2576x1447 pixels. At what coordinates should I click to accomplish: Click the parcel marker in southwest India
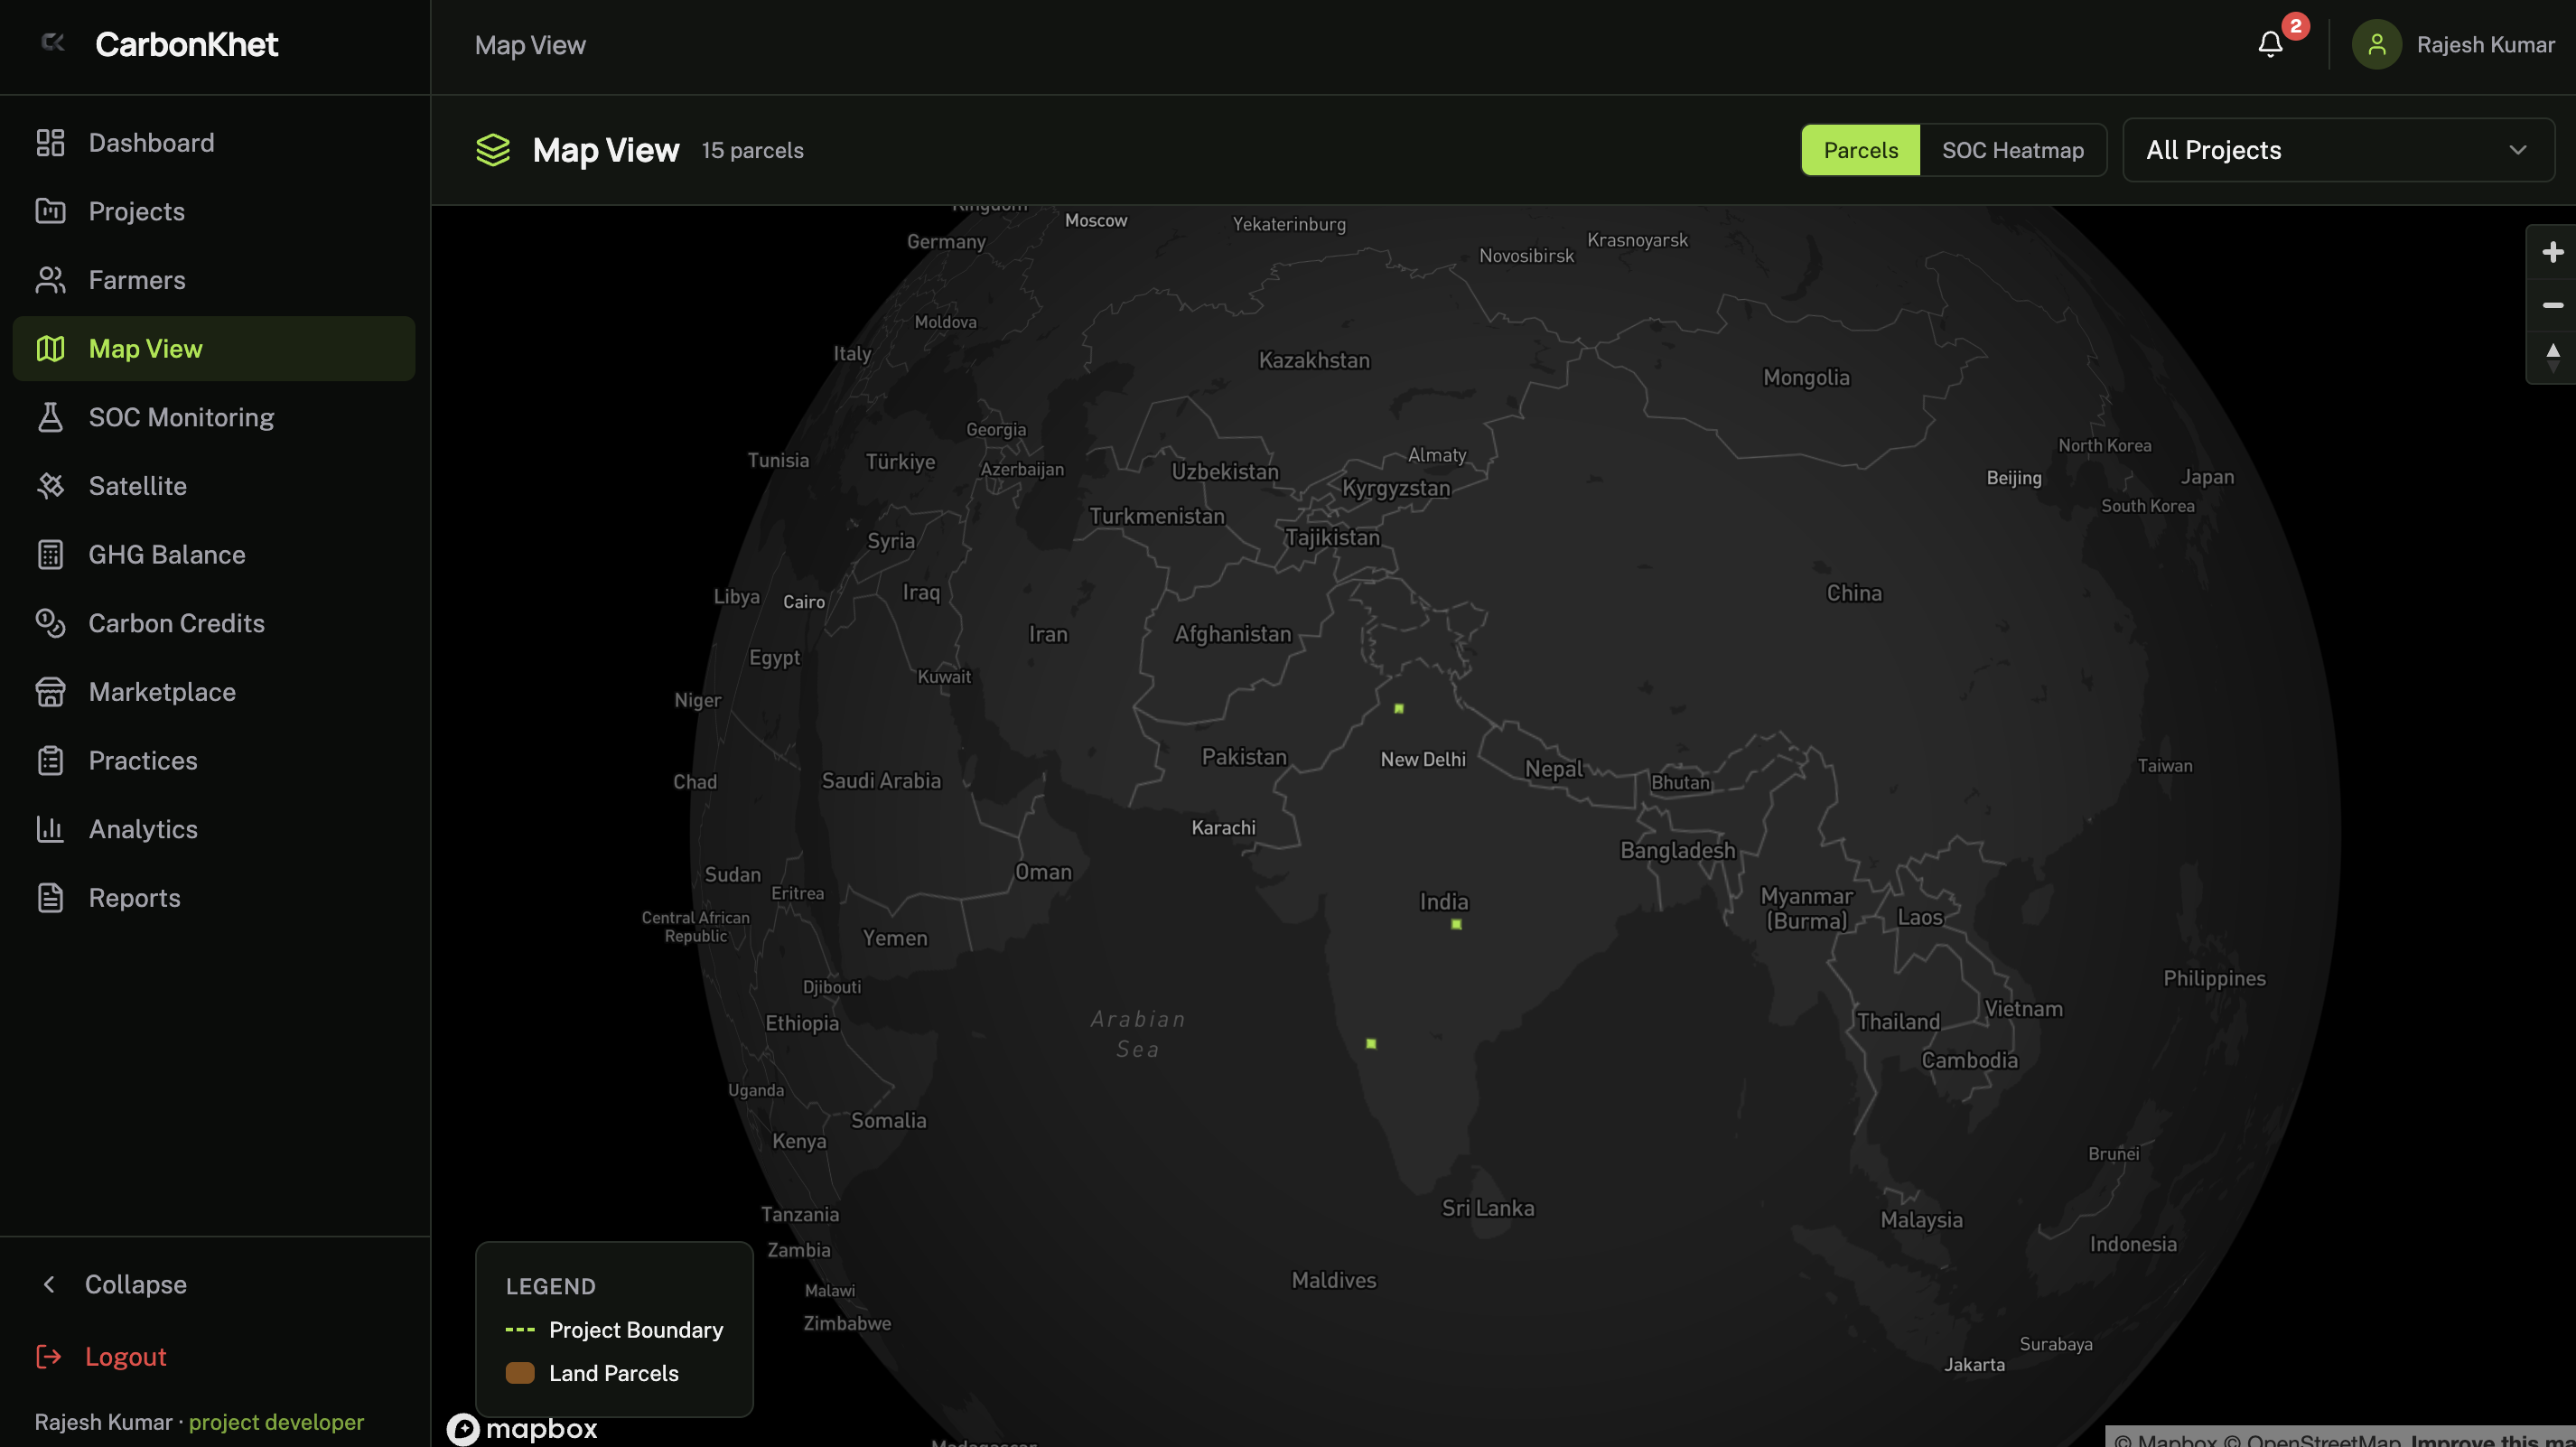pos(1371,1043)
